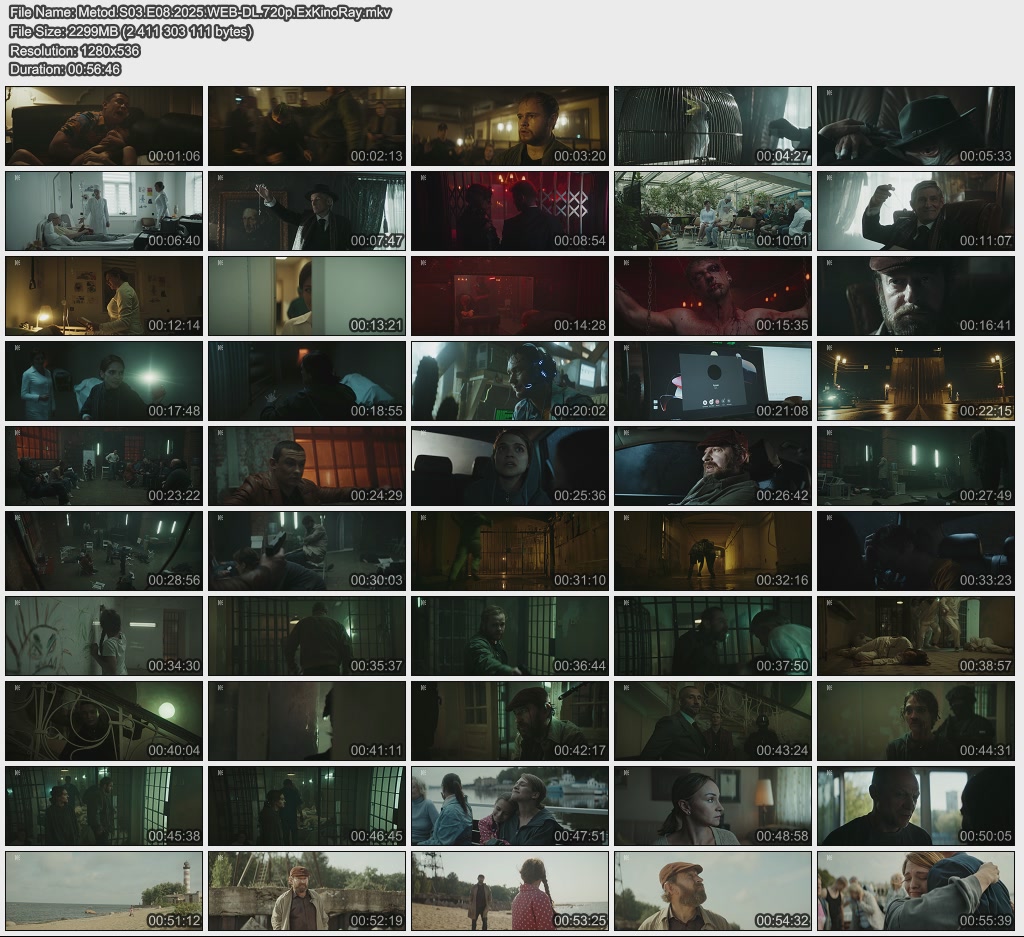Select the night street frame at 00:22:15
The height and width of the screenshot is (937, 1024).
915,381
